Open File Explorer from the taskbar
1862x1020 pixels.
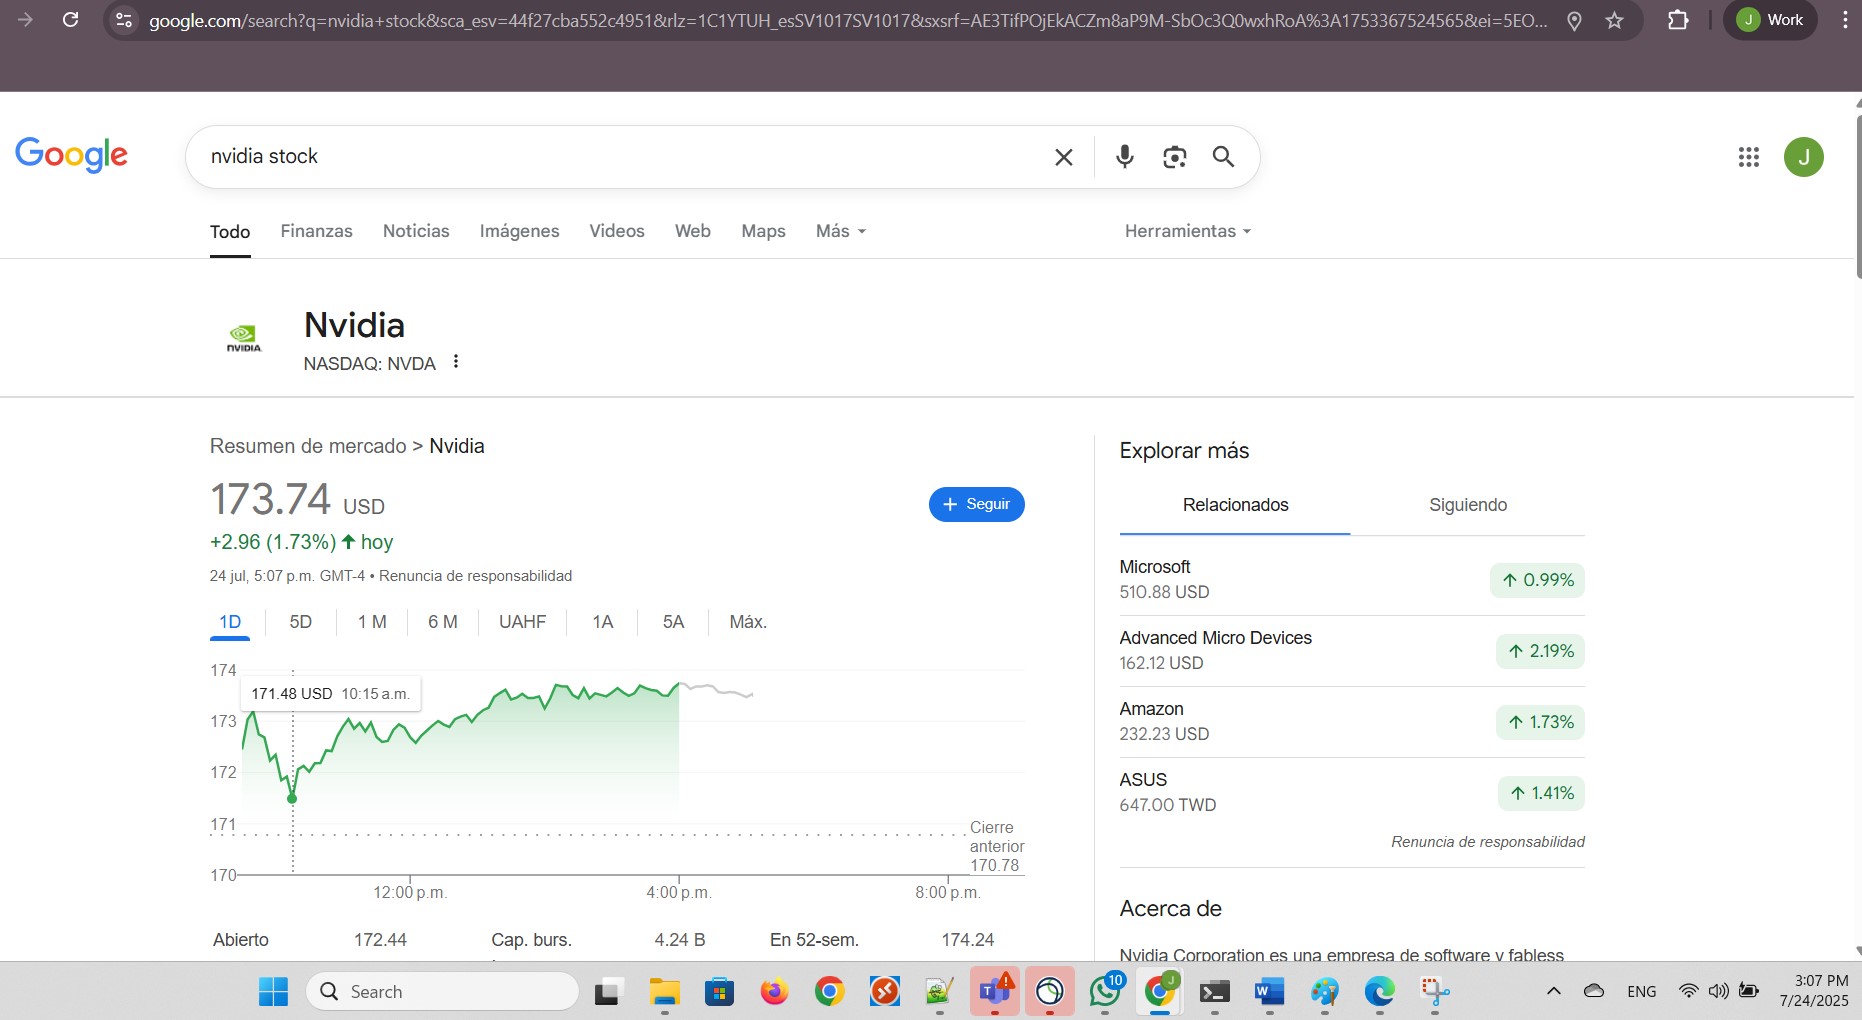point(664,991)
